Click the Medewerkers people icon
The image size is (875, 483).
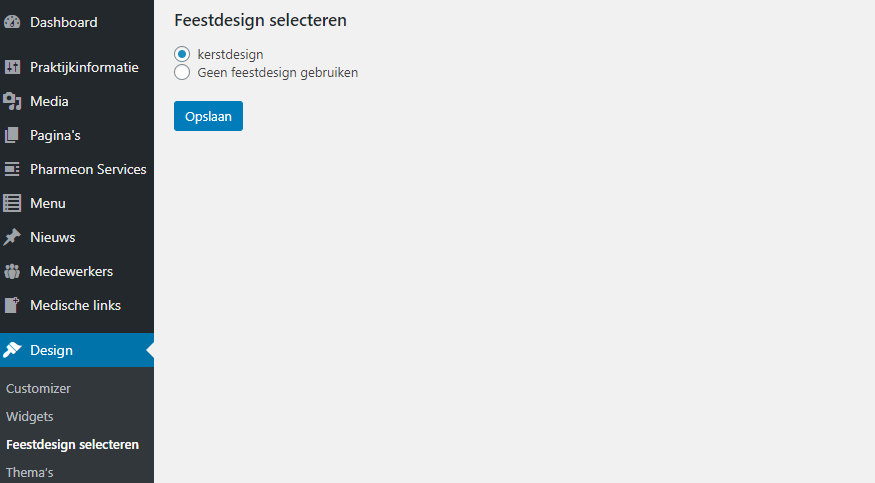coord(12,271)
